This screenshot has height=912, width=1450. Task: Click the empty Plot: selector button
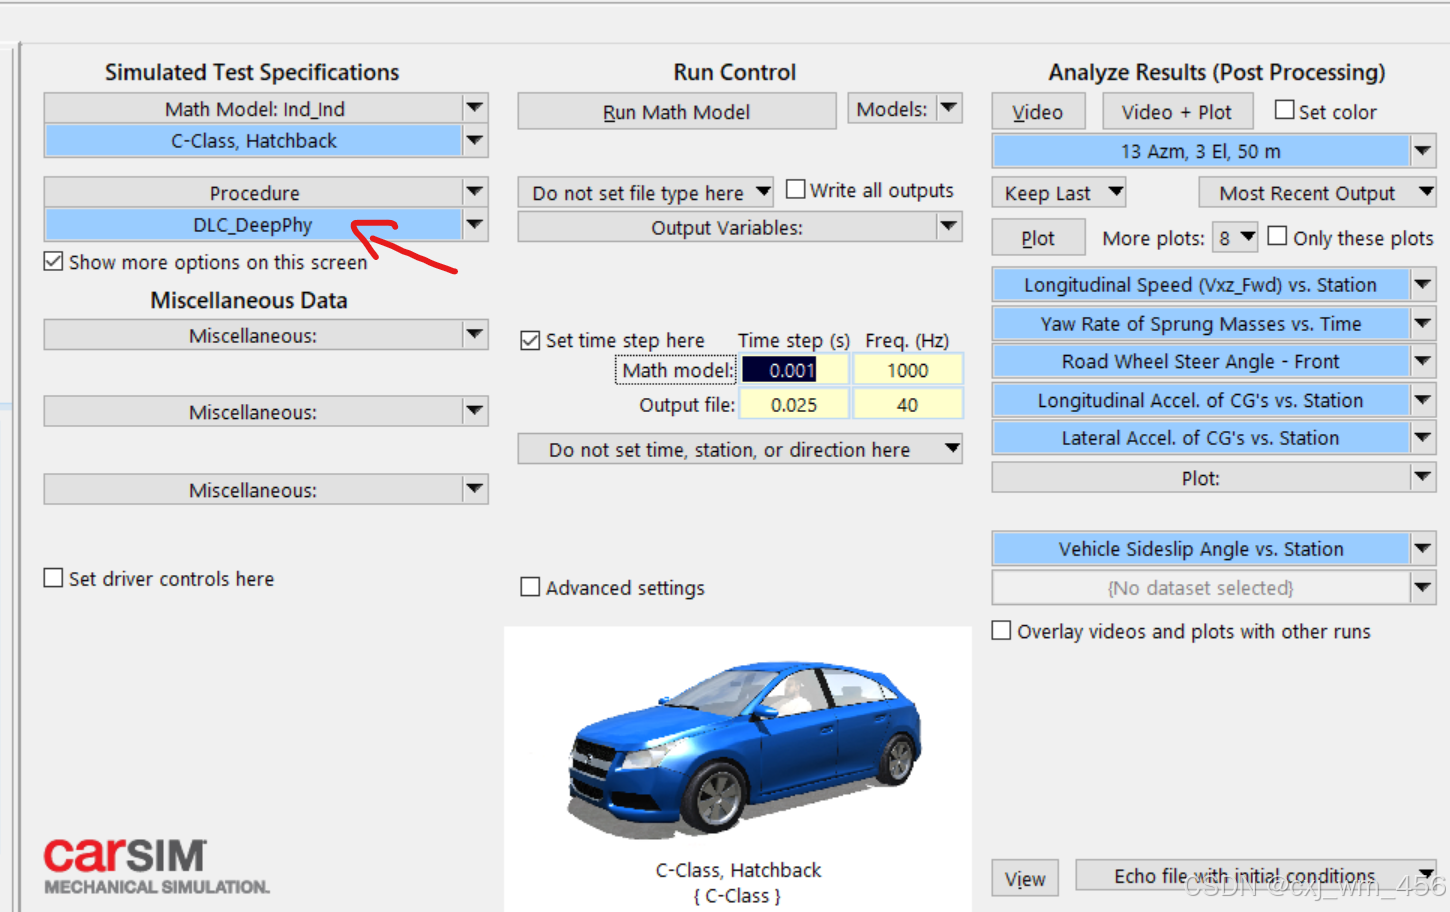point(1200,478)
